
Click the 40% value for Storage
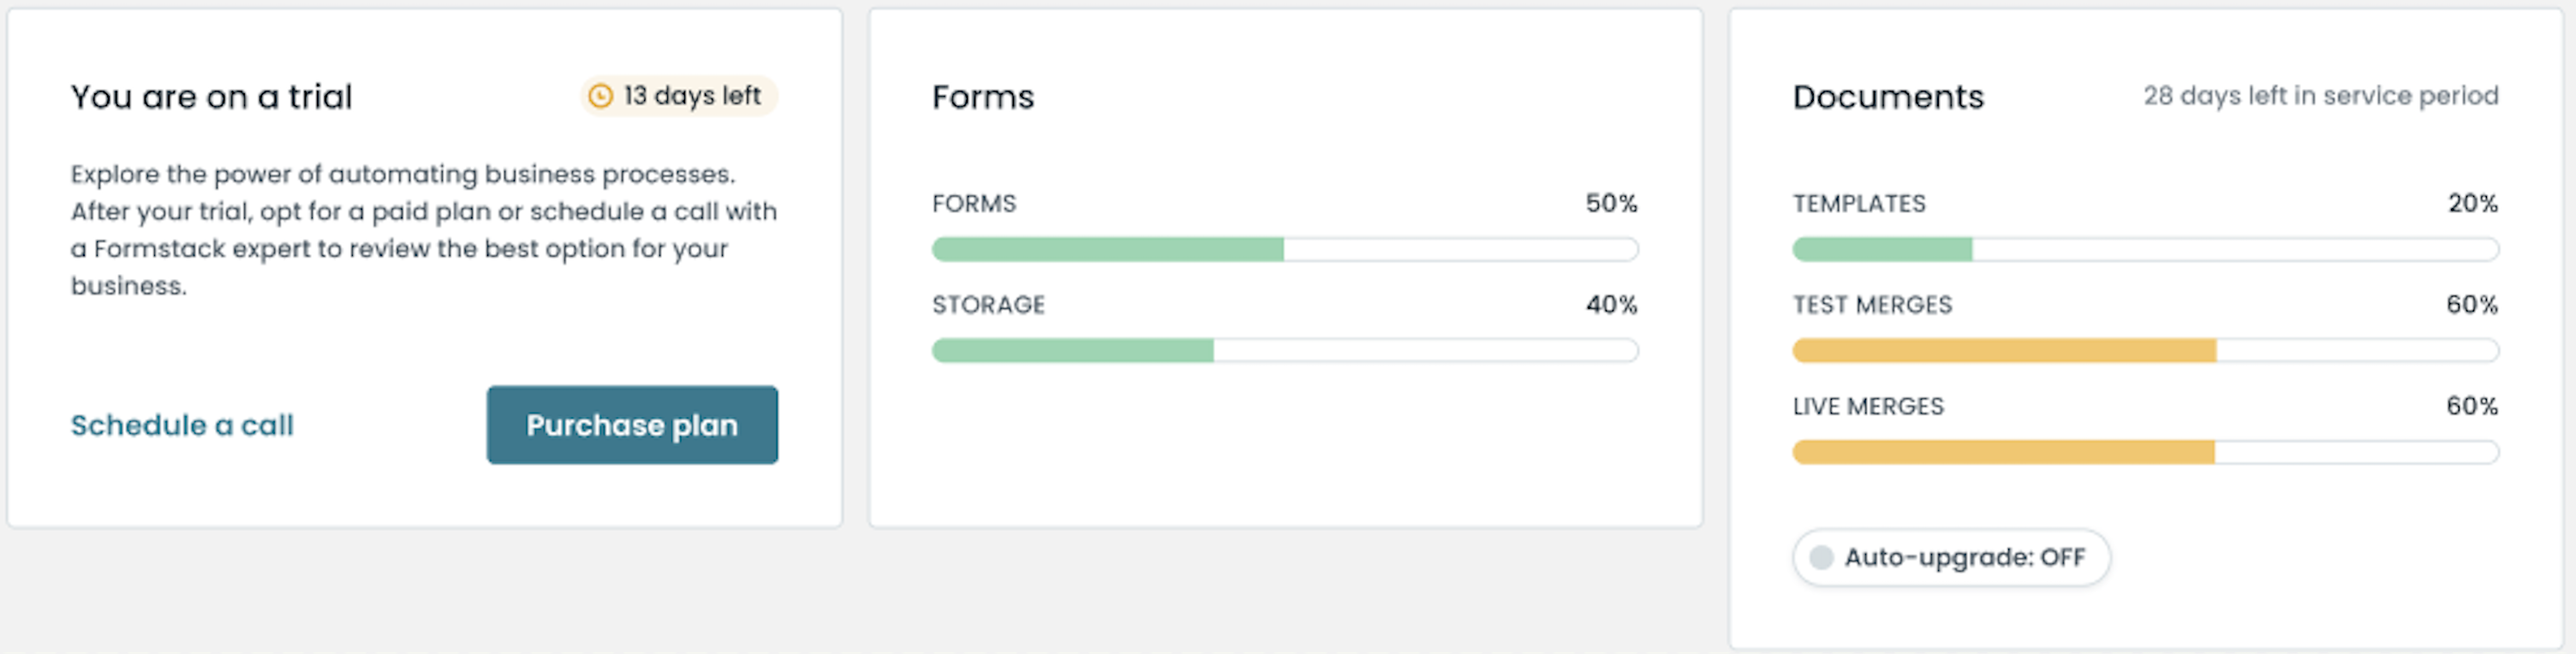tap(1611, 305)
